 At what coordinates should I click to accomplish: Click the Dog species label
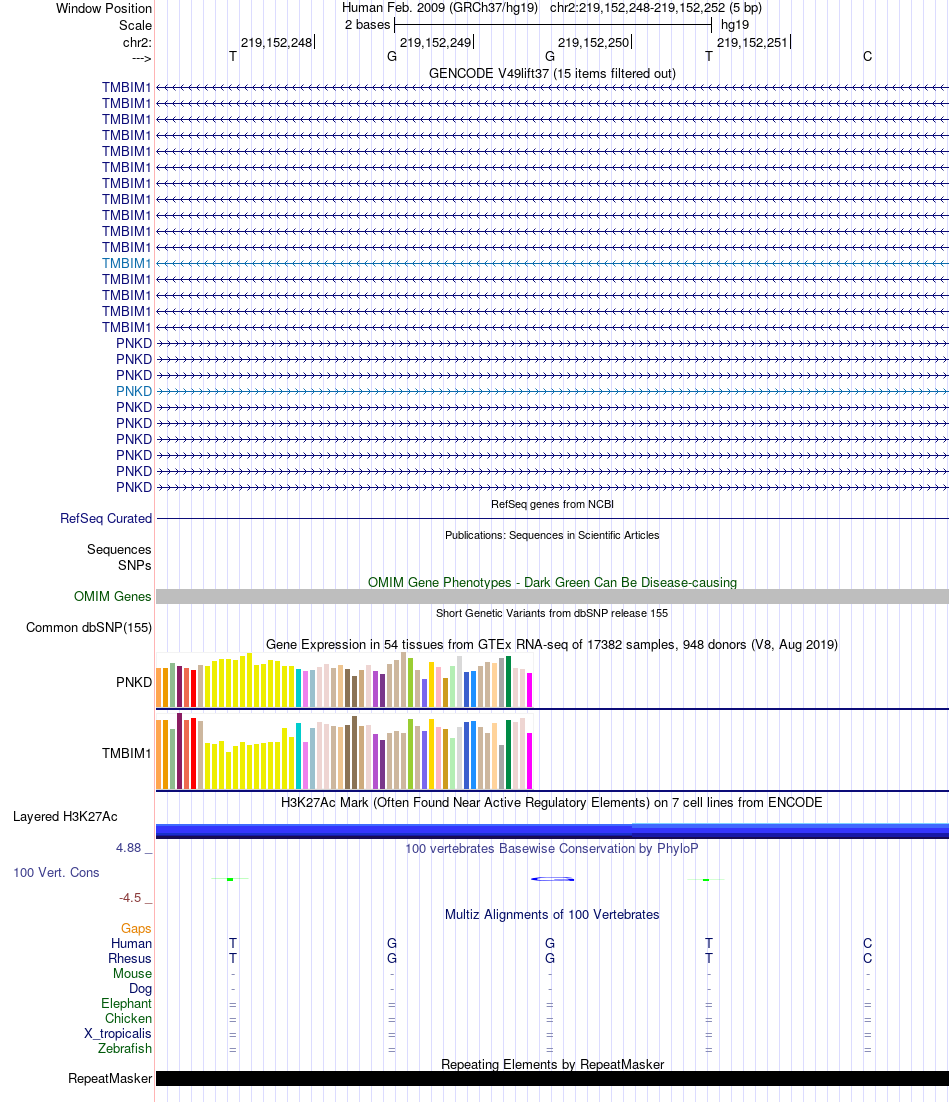(141, 989)
